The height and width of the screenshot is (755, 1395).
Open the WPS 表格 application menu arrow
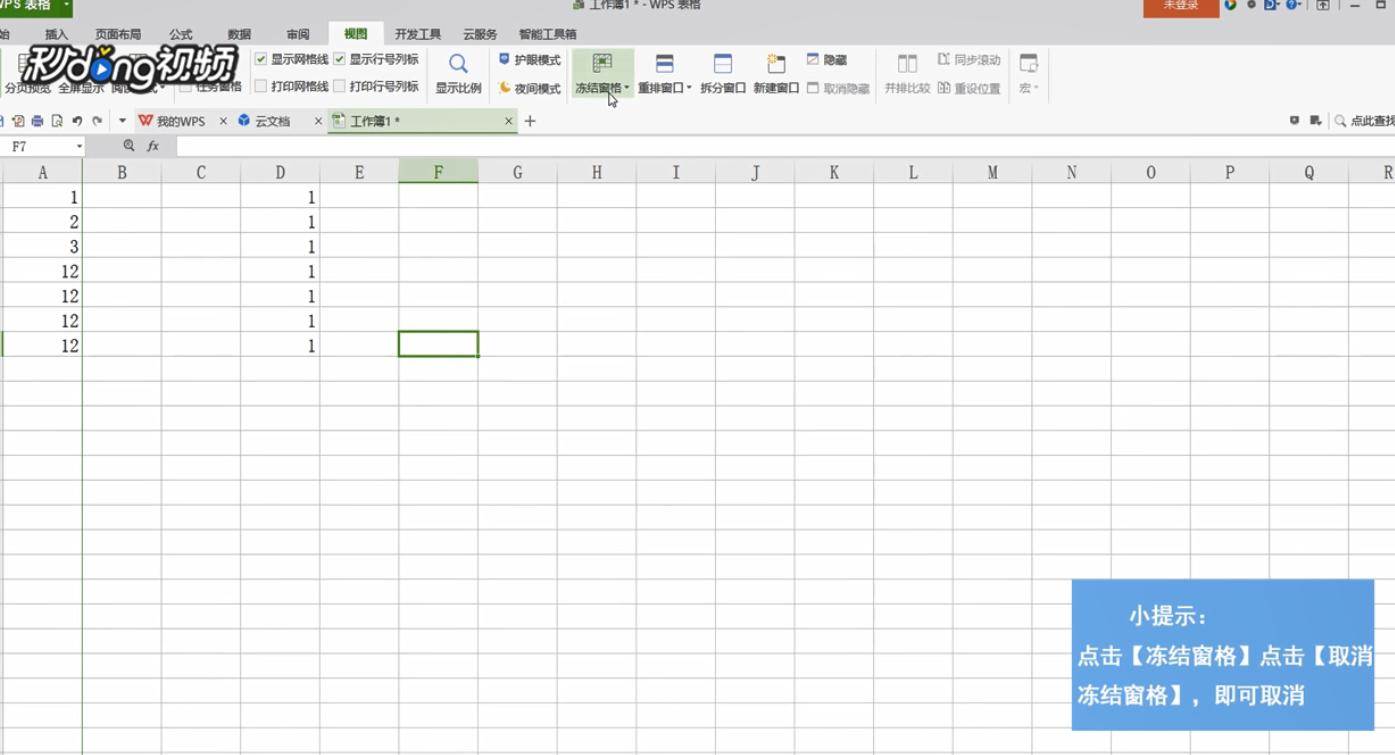point(66,5)
